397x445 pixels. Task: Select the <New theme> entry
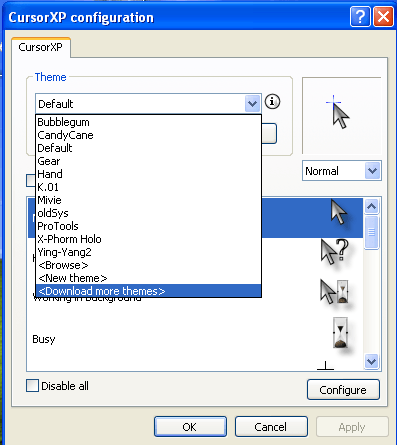click(148, 278)
